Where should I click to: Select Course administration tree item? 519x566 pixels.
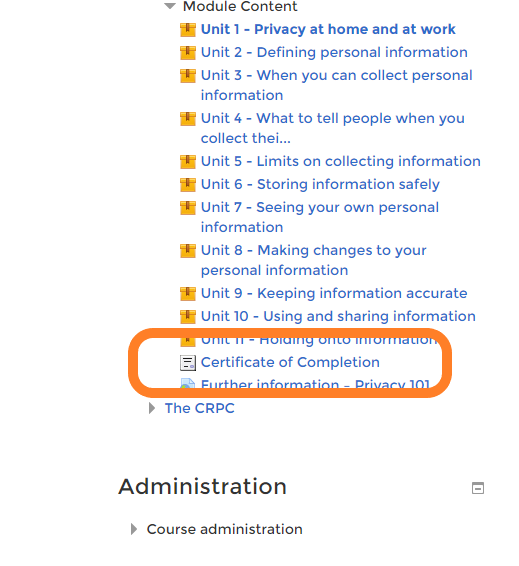[224, 529]
